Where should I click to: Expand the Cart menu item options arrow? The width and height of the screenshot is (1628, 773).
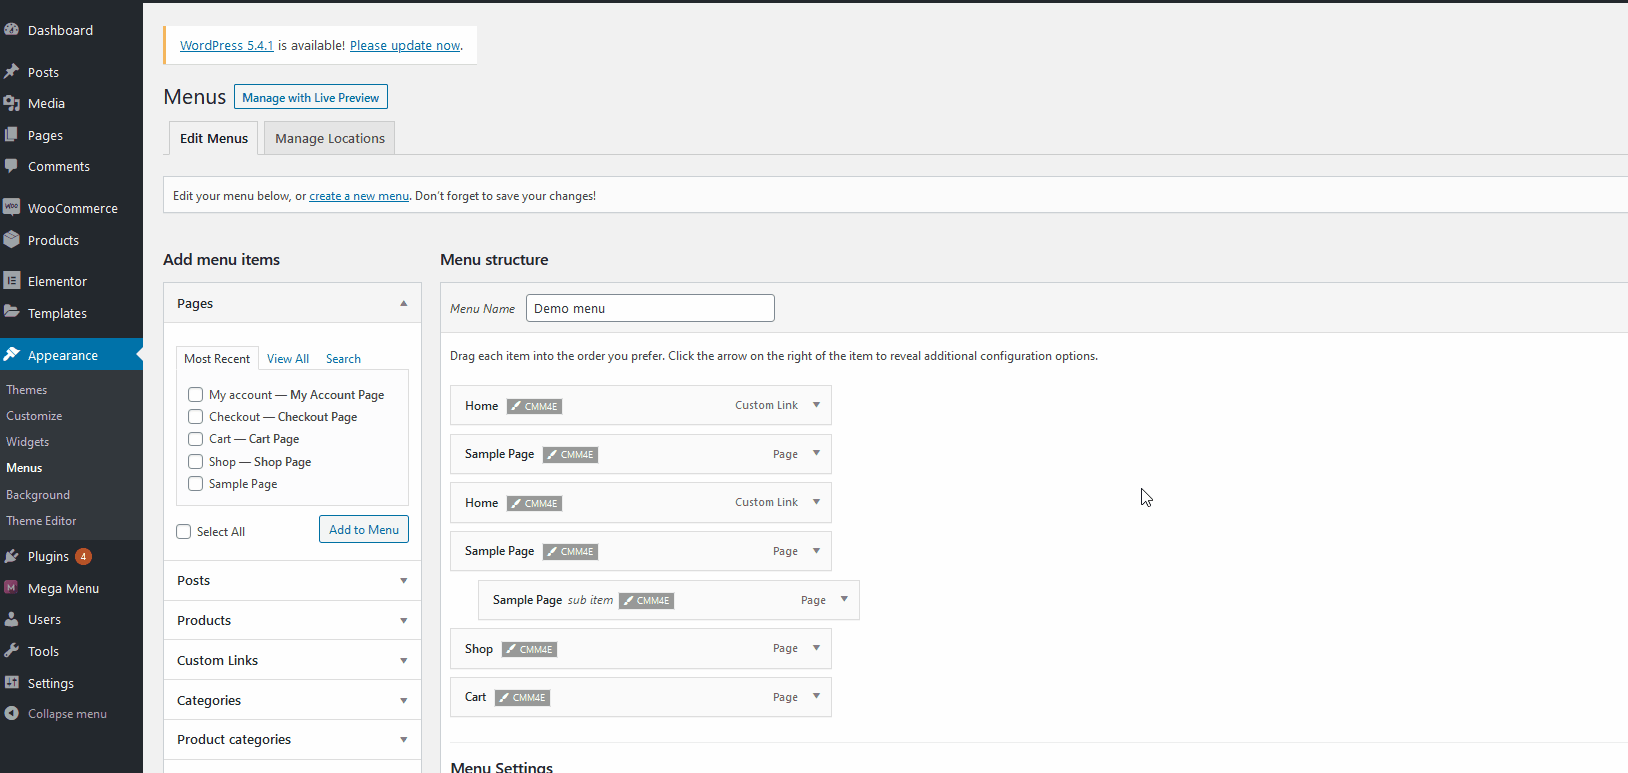(x=817, y=696)
